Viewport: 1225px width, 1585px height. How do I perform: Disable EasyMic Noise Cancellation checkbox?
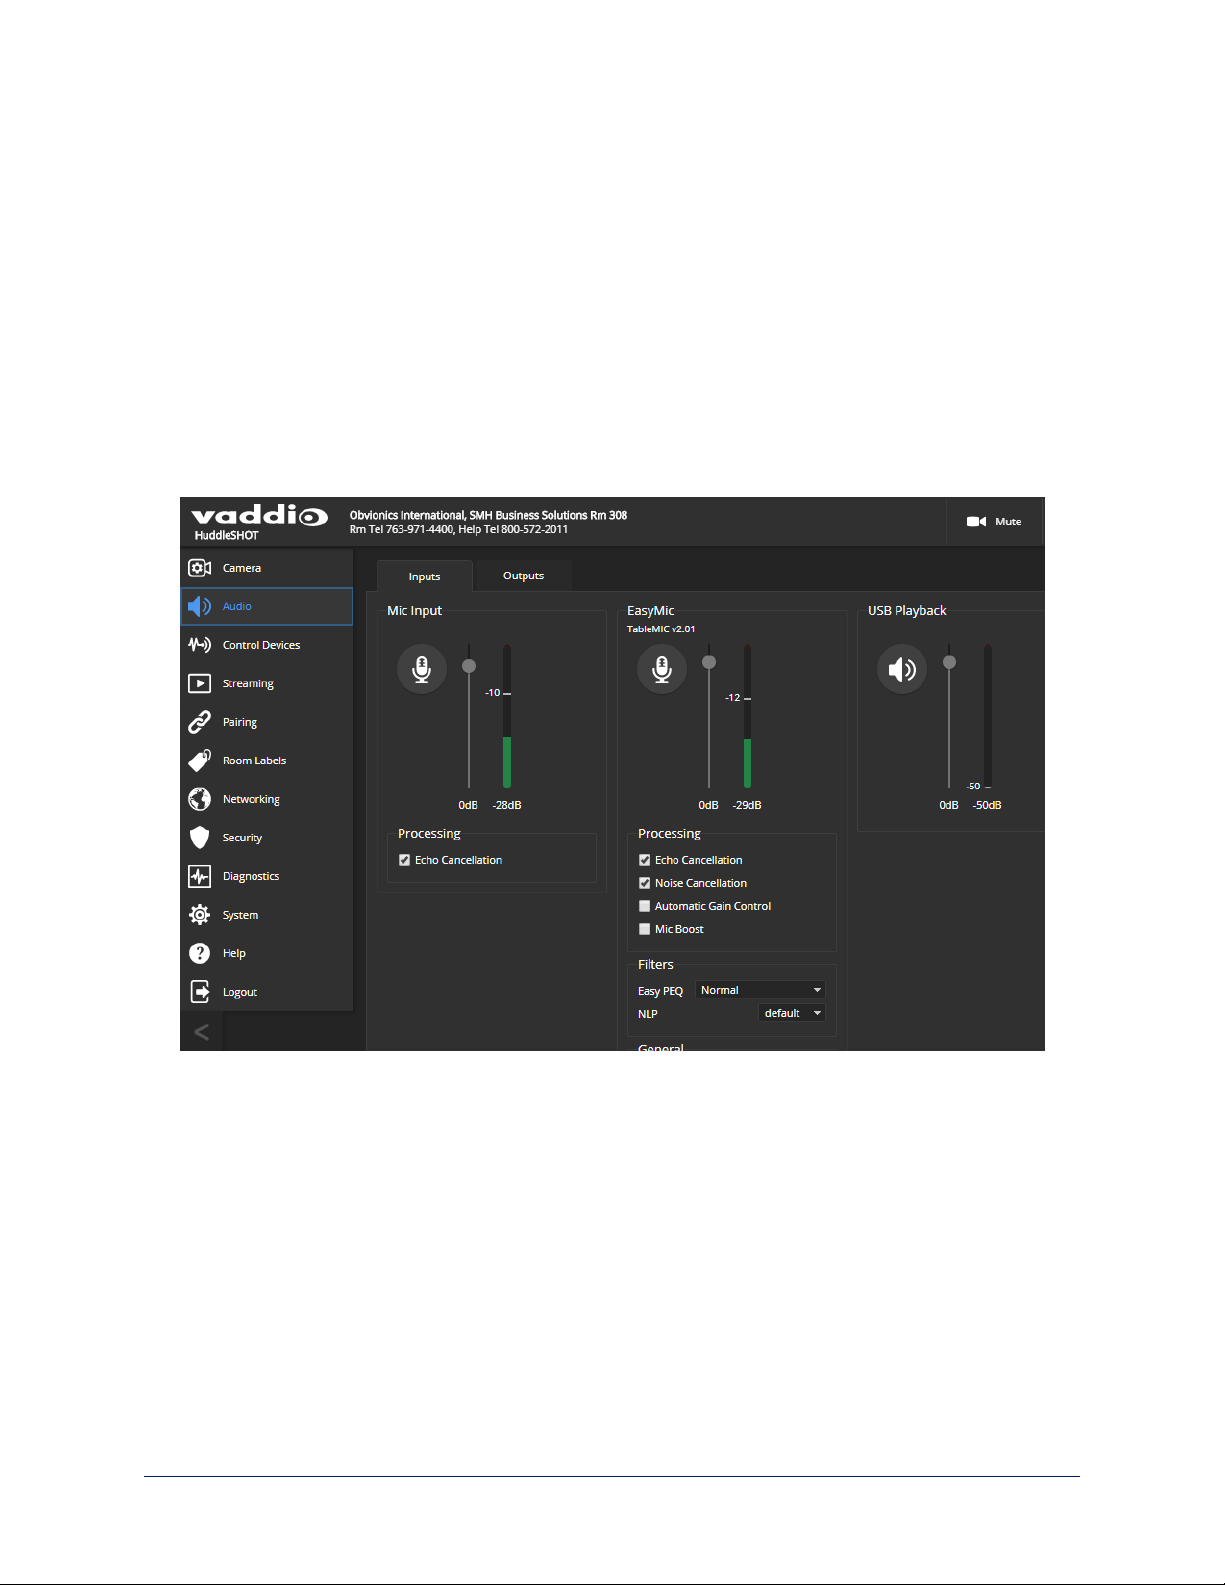(x=645, y=883)
